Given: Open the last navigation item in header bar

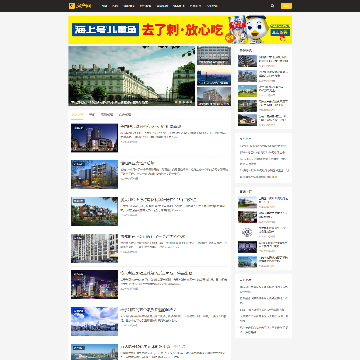Looking at the screenshot, I should pos(212,6).
